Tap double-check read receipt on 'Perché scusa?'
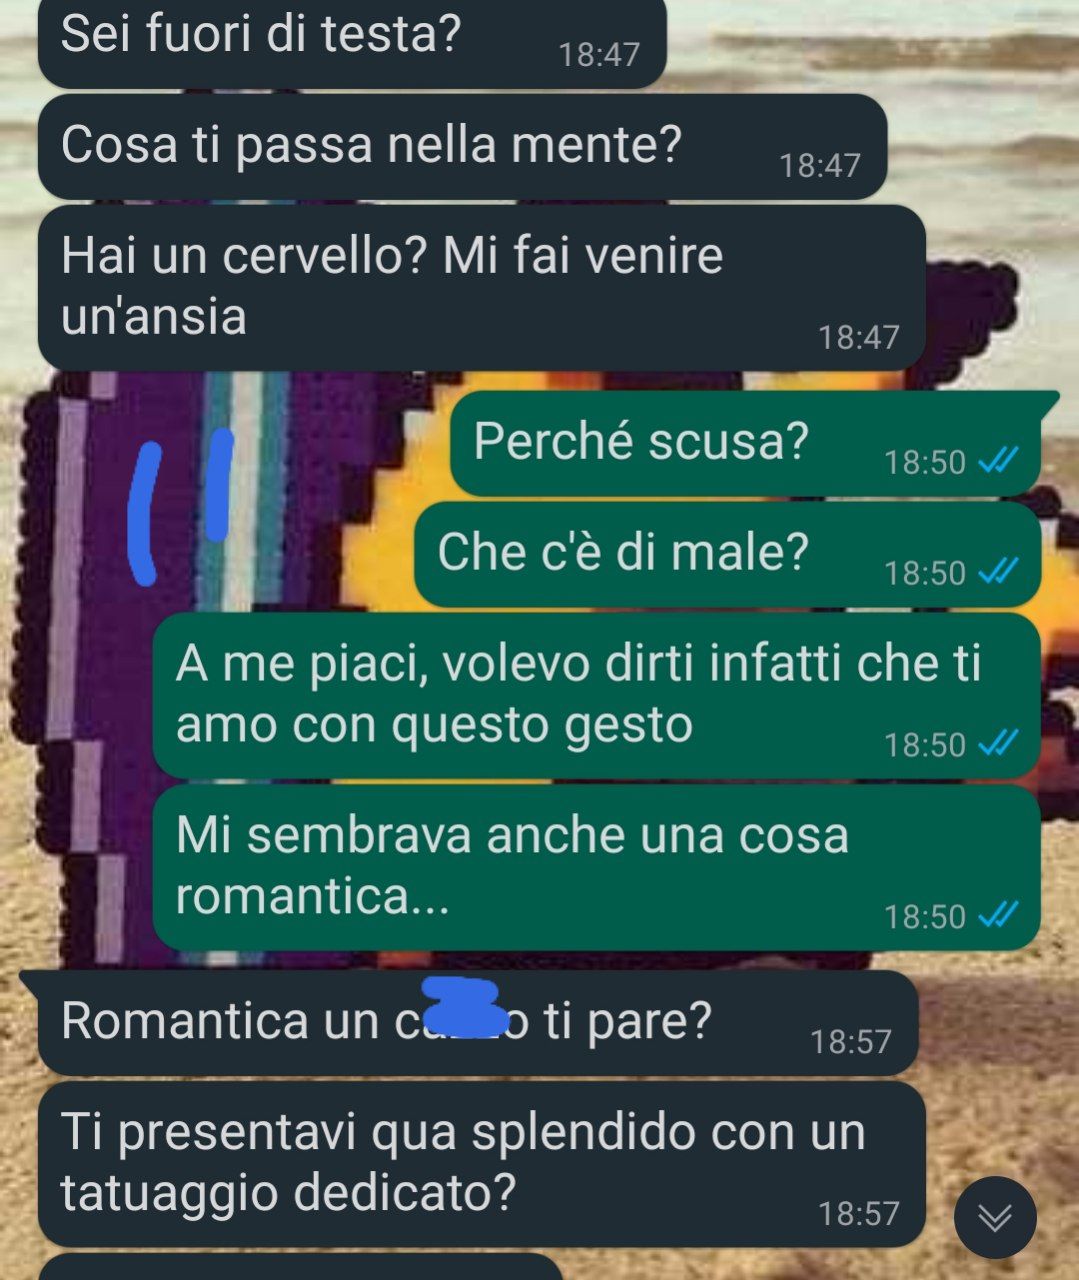Screen dimensions: 1079x1280 point(997,460)
